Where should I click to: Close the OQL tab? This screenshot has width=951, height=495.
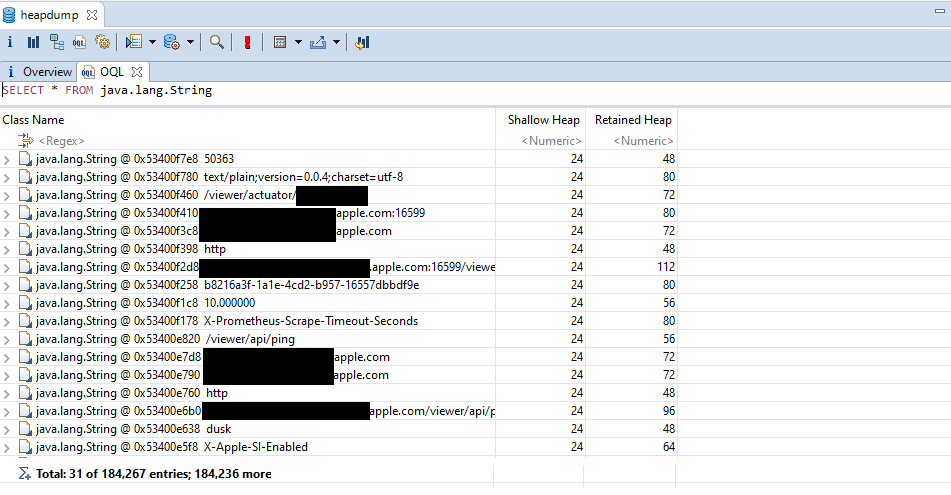pyautogui.click(x=136, y=72)
